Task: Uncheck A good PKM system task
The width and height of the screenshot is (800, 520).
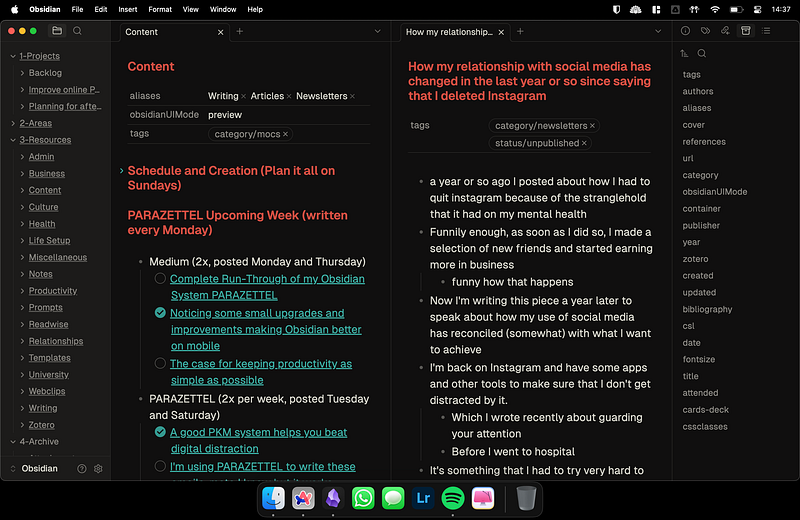Action: coord(160,432)
